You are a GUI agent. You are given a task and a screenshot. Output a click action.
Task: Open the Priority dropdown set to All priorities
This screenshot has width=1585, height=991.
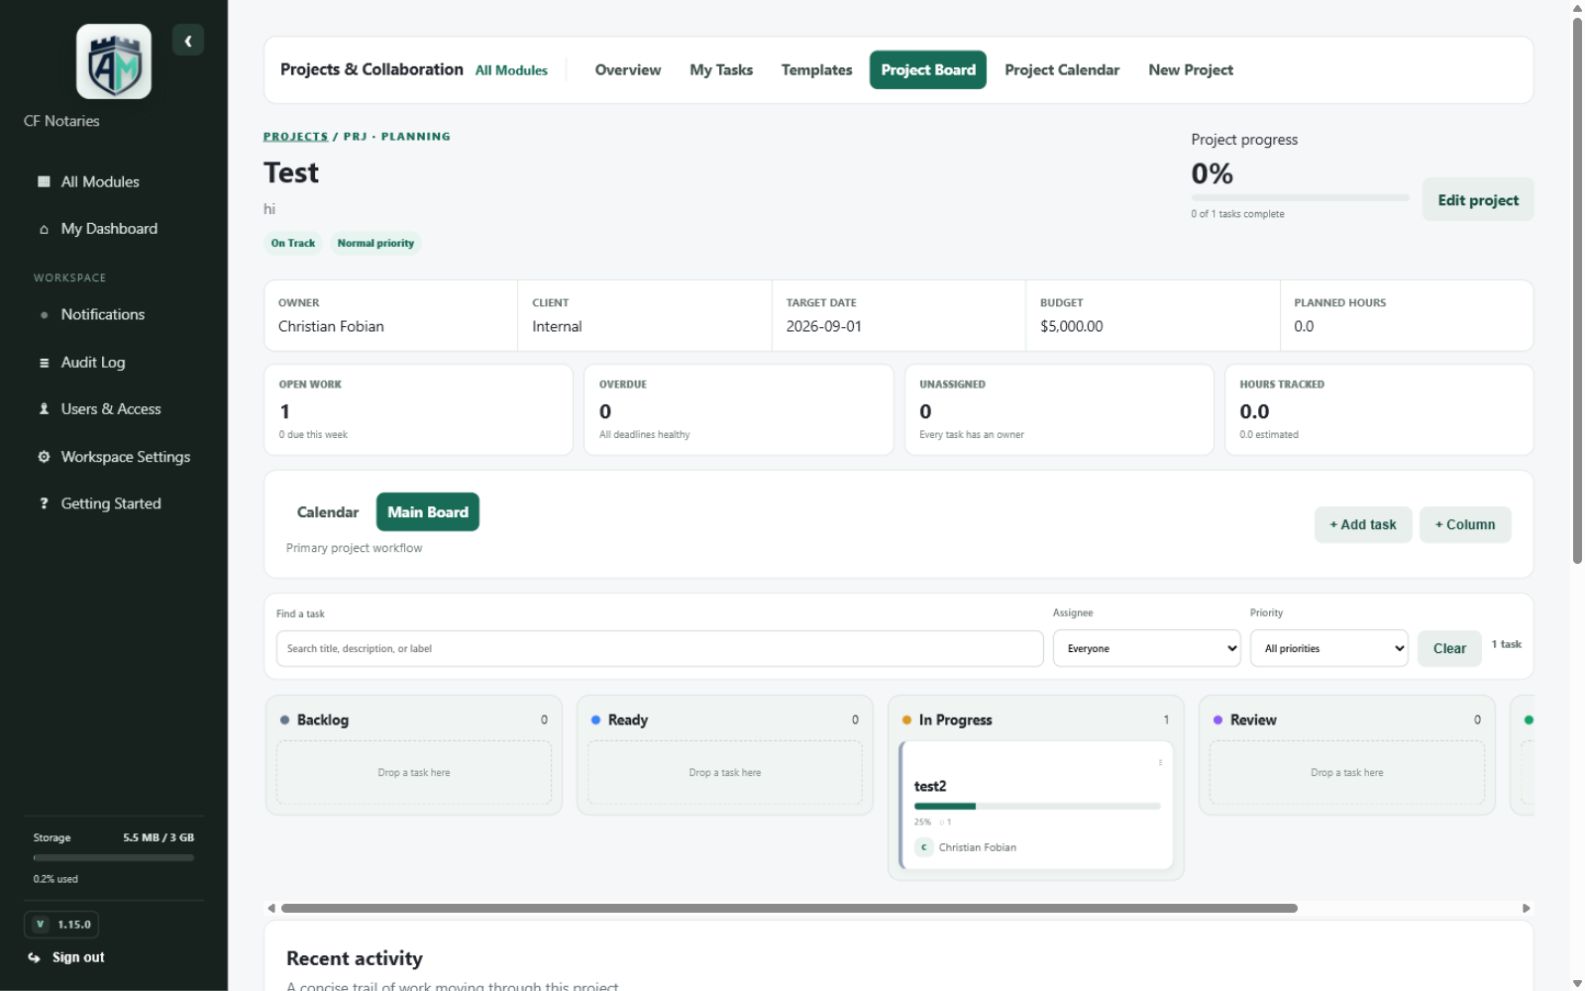pos(1329,649)
